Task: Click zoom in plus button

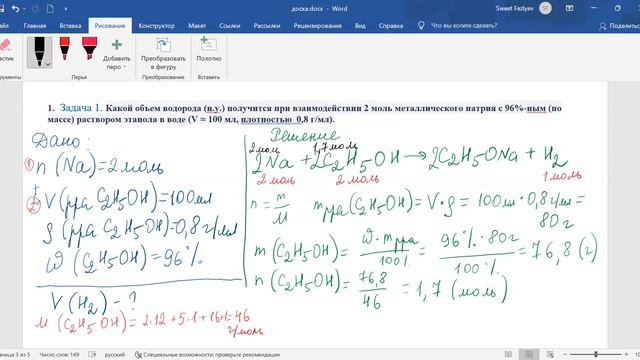Action: [x=627, y=354]
